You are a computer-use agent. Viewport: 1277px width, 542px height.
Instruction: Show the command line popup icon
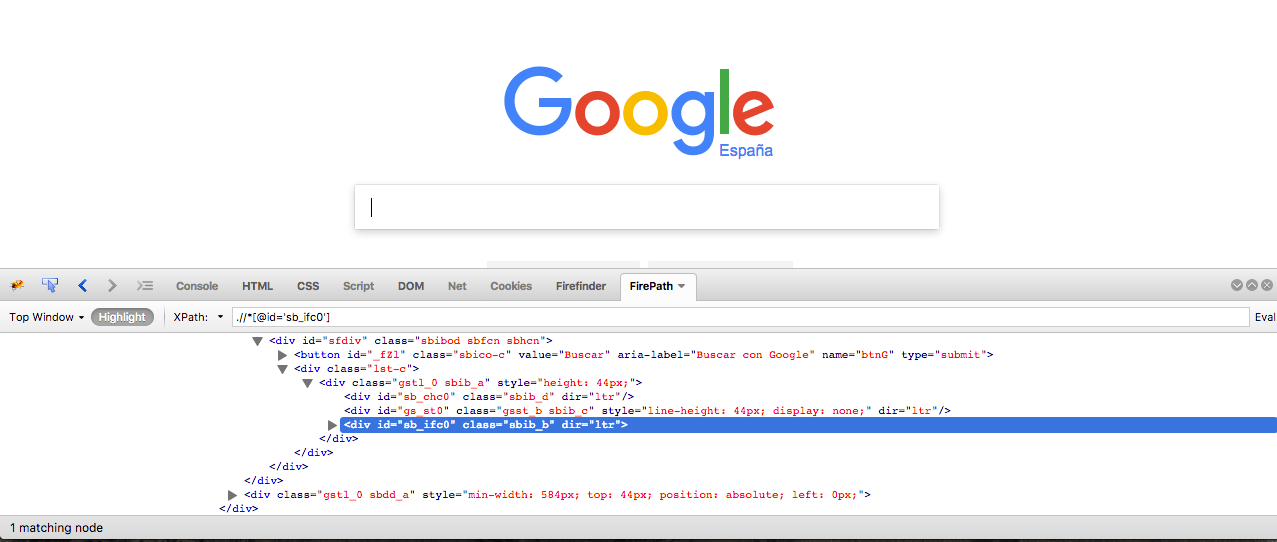pyautogui.click(x=145, y=286)
